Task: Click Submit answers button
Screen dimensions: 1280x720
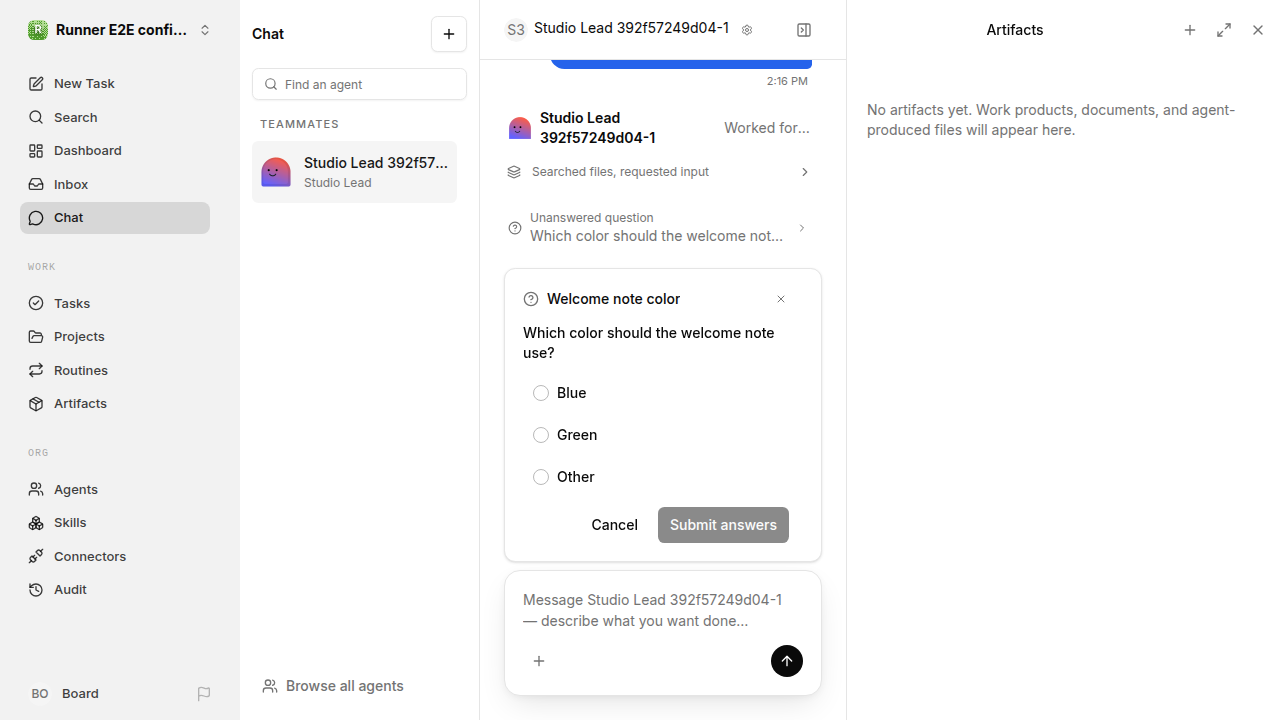Action: click(x=723, y=525)
